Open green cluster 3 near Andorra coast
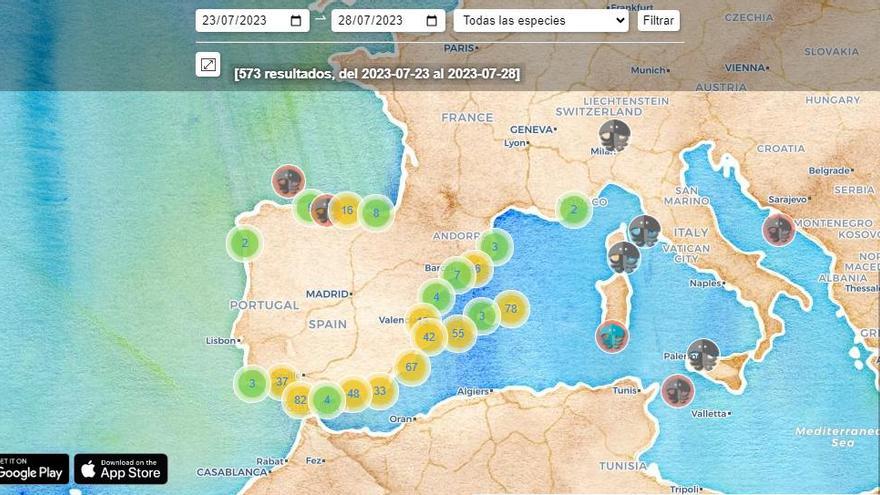 (x=494, y=246)
